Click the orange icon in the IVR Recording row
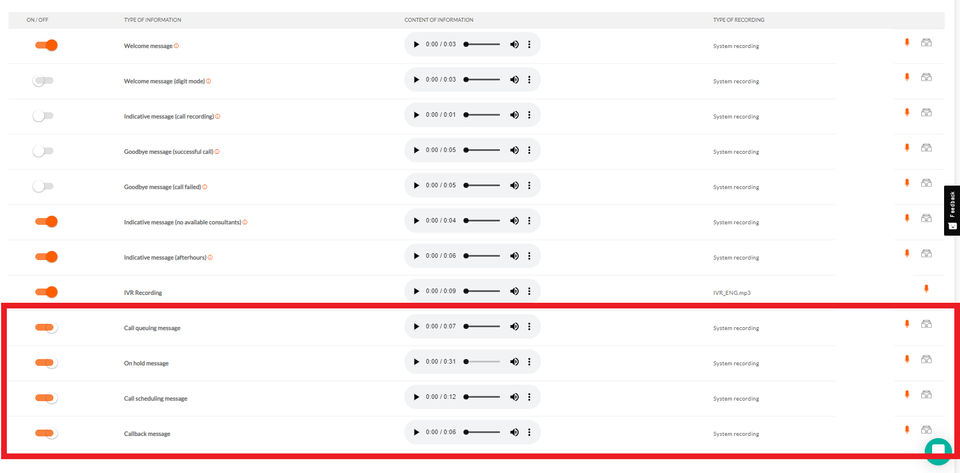The height and width of the screenshot is (473, 960). [x=926, y=289]
